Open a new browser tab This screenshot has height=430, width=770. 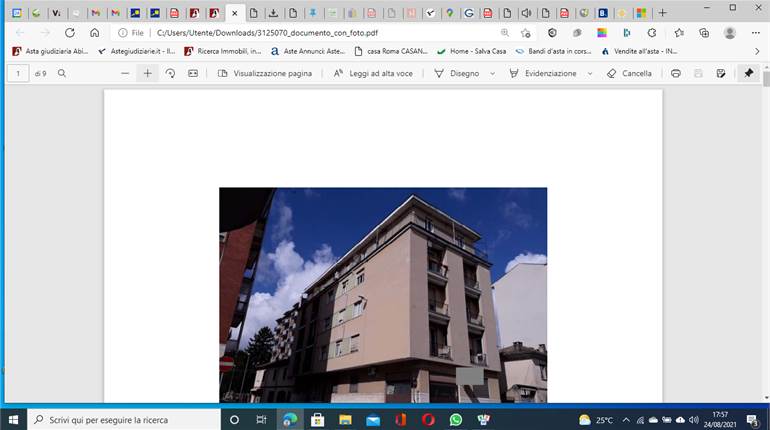[x=662, y=13]
